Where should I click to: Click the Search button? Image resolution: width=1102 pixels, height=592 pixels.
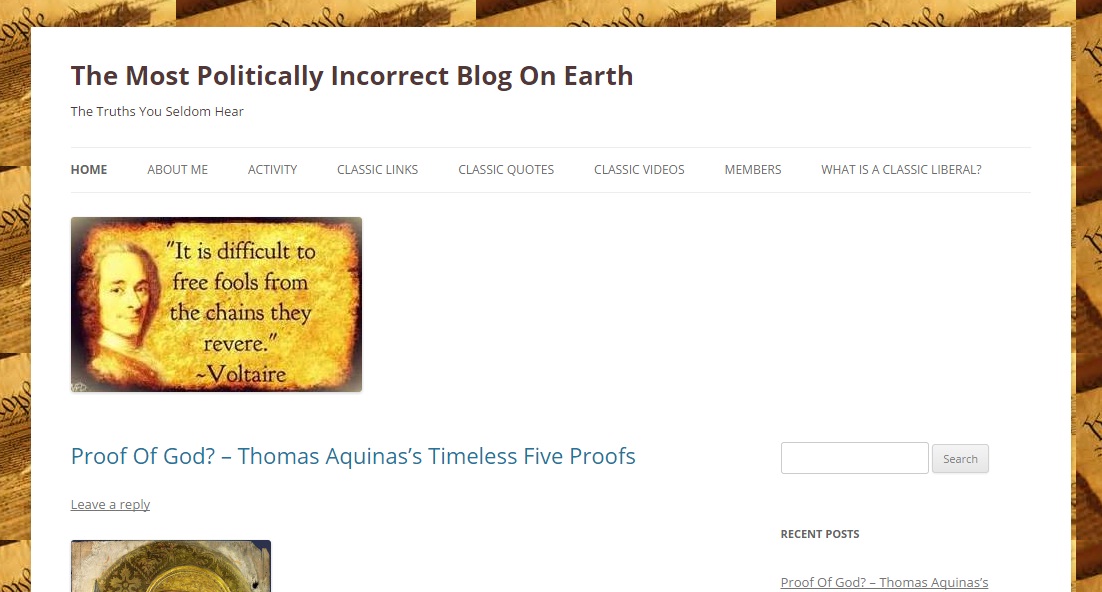tap(960, 458)
